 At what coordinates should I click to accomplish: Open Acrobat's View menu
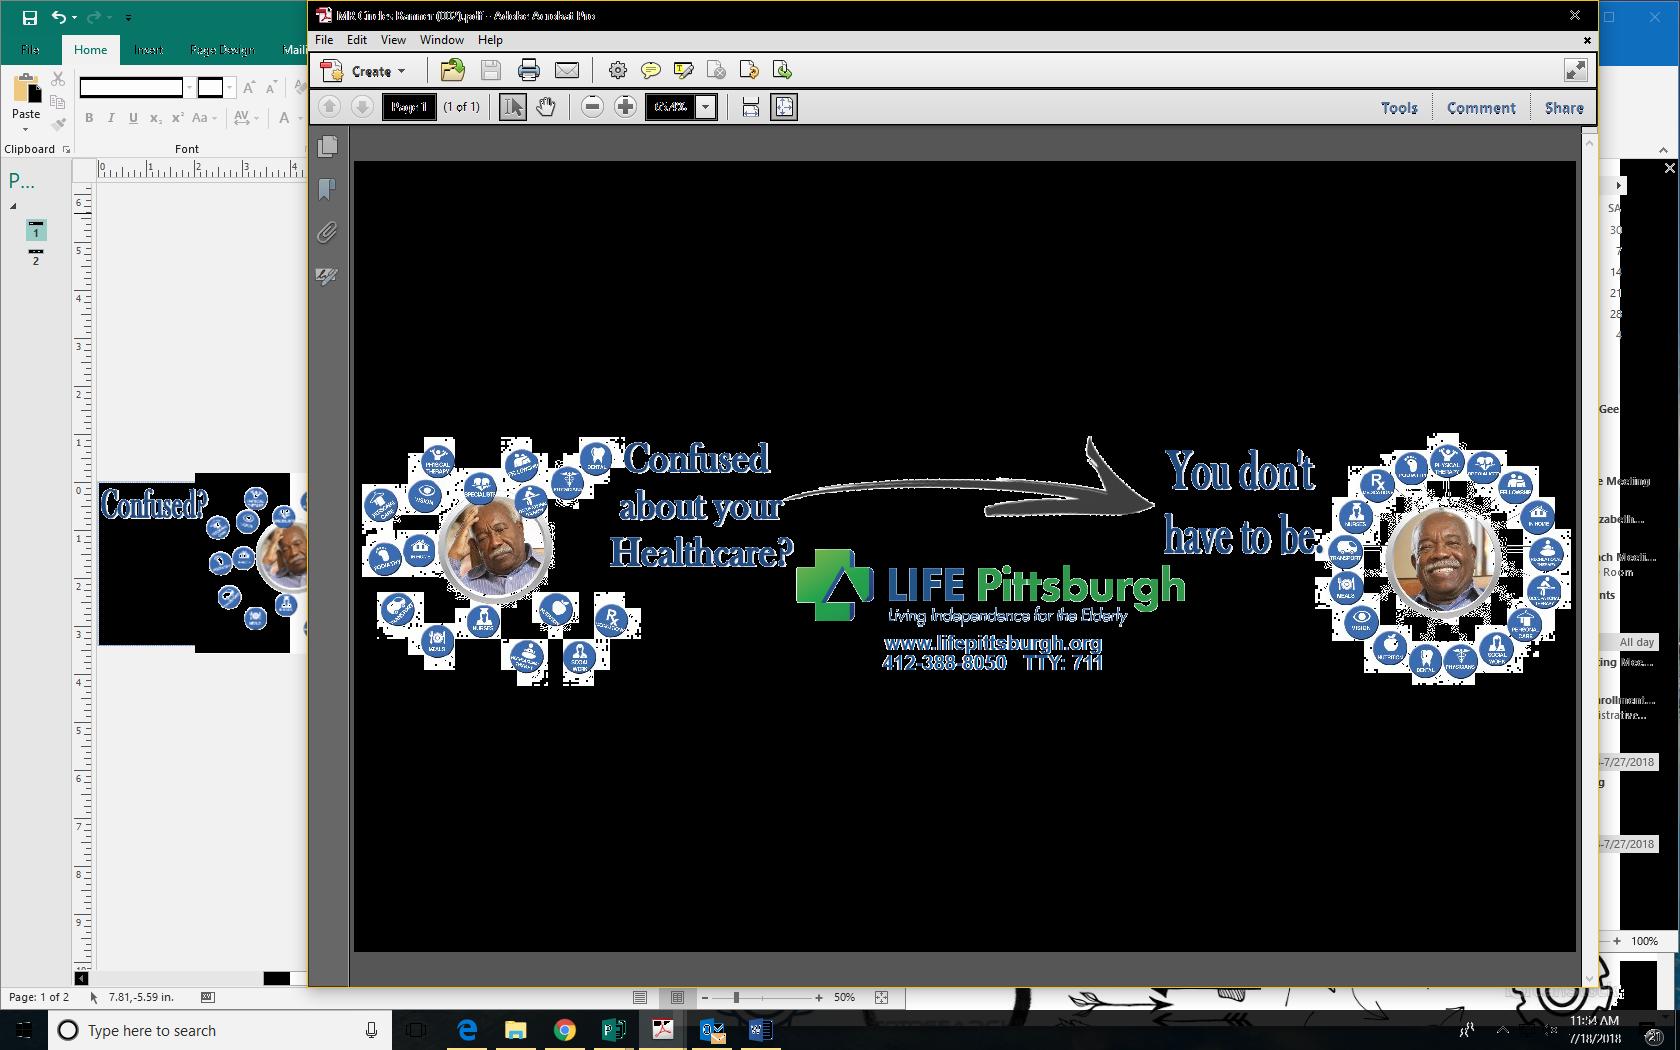393,40
